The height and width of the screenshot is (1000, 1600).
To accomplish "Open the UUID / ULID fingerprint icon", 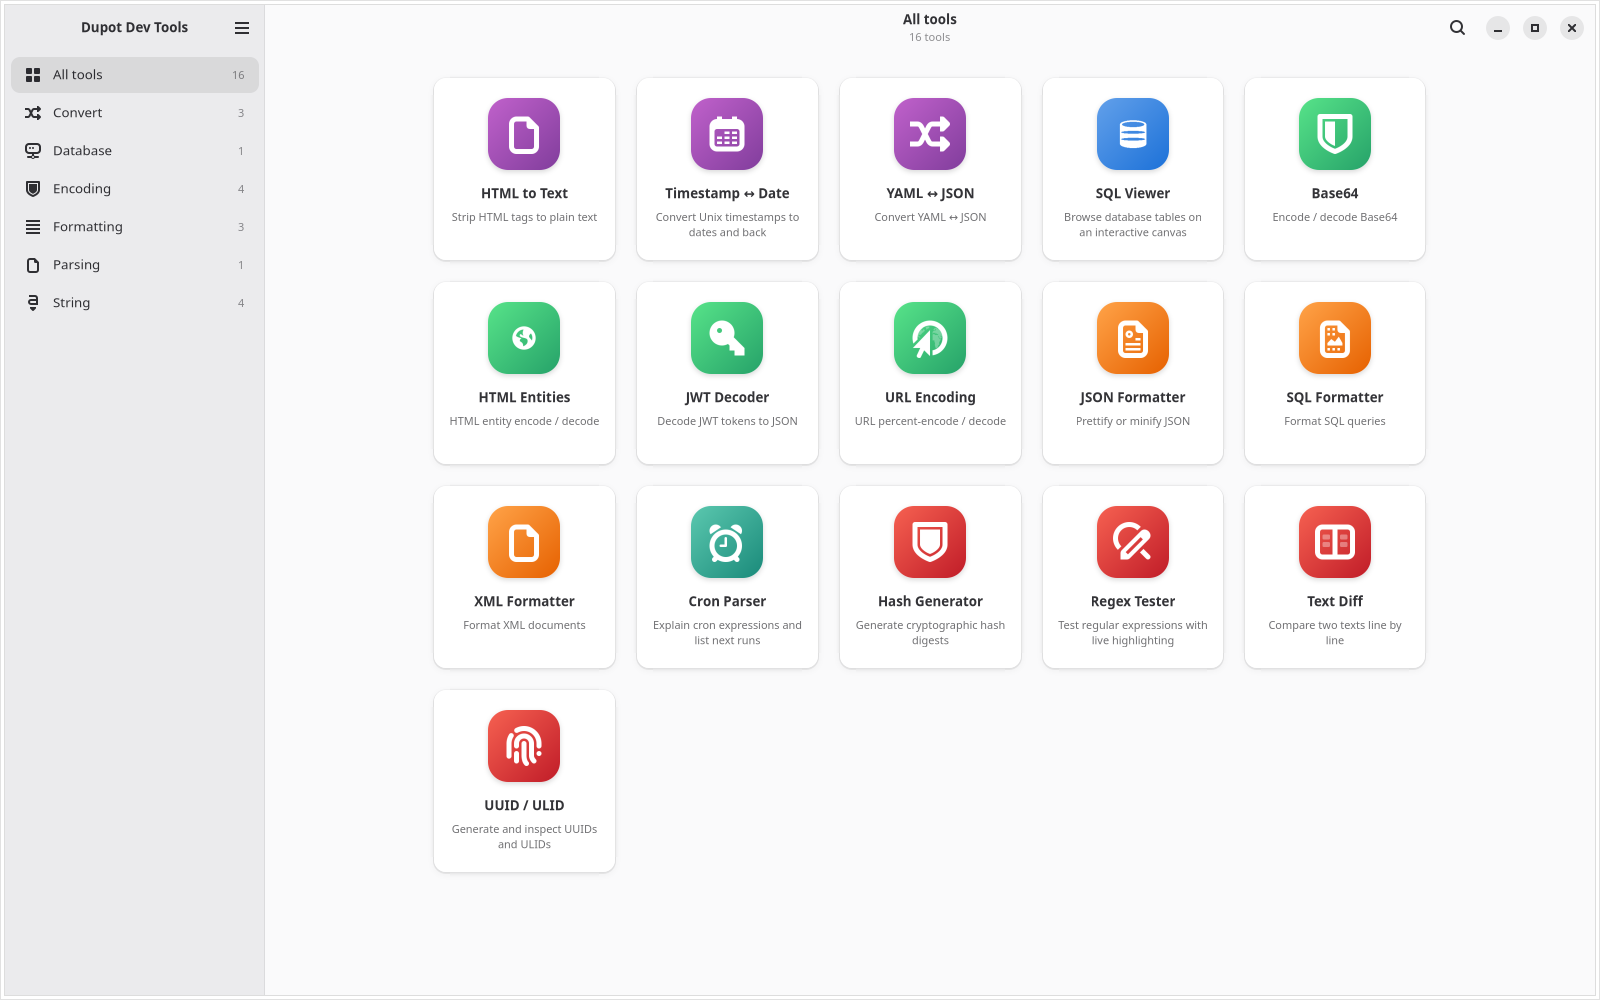I will click(x=524, y=746).
